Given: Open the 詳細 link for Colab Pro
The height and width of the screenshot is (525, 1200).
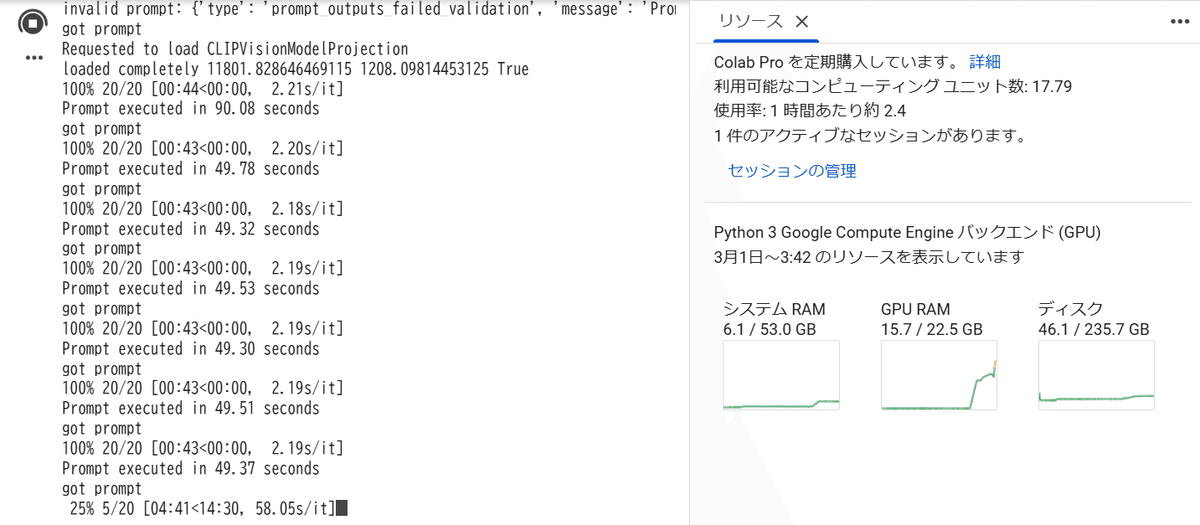Looking at the screenshot, I should pos(985,62).
